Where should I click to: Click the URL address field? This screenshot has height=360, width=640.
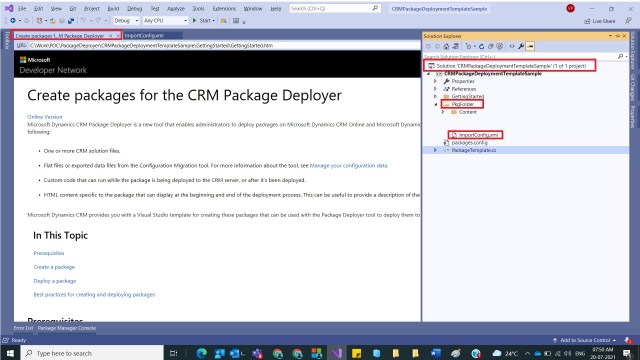[224, 45]
